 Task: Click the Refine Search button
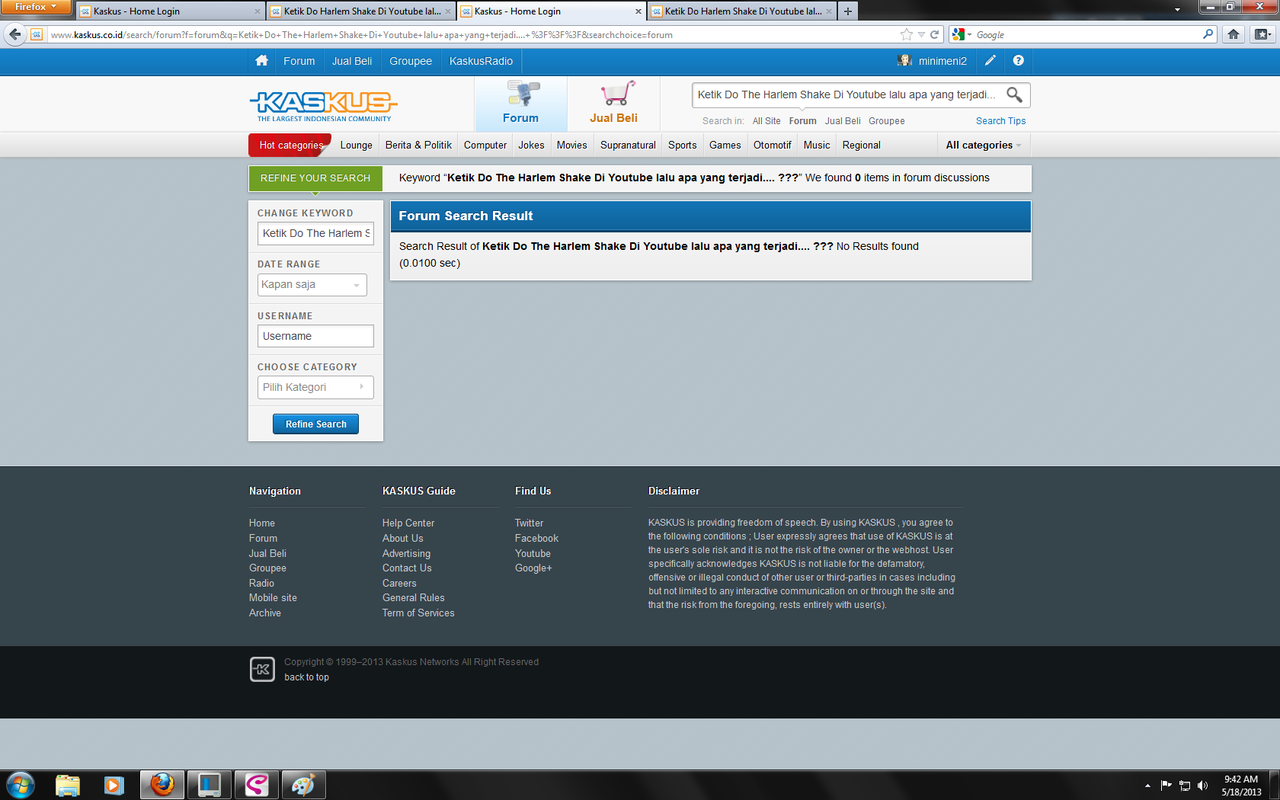point(316,424)
